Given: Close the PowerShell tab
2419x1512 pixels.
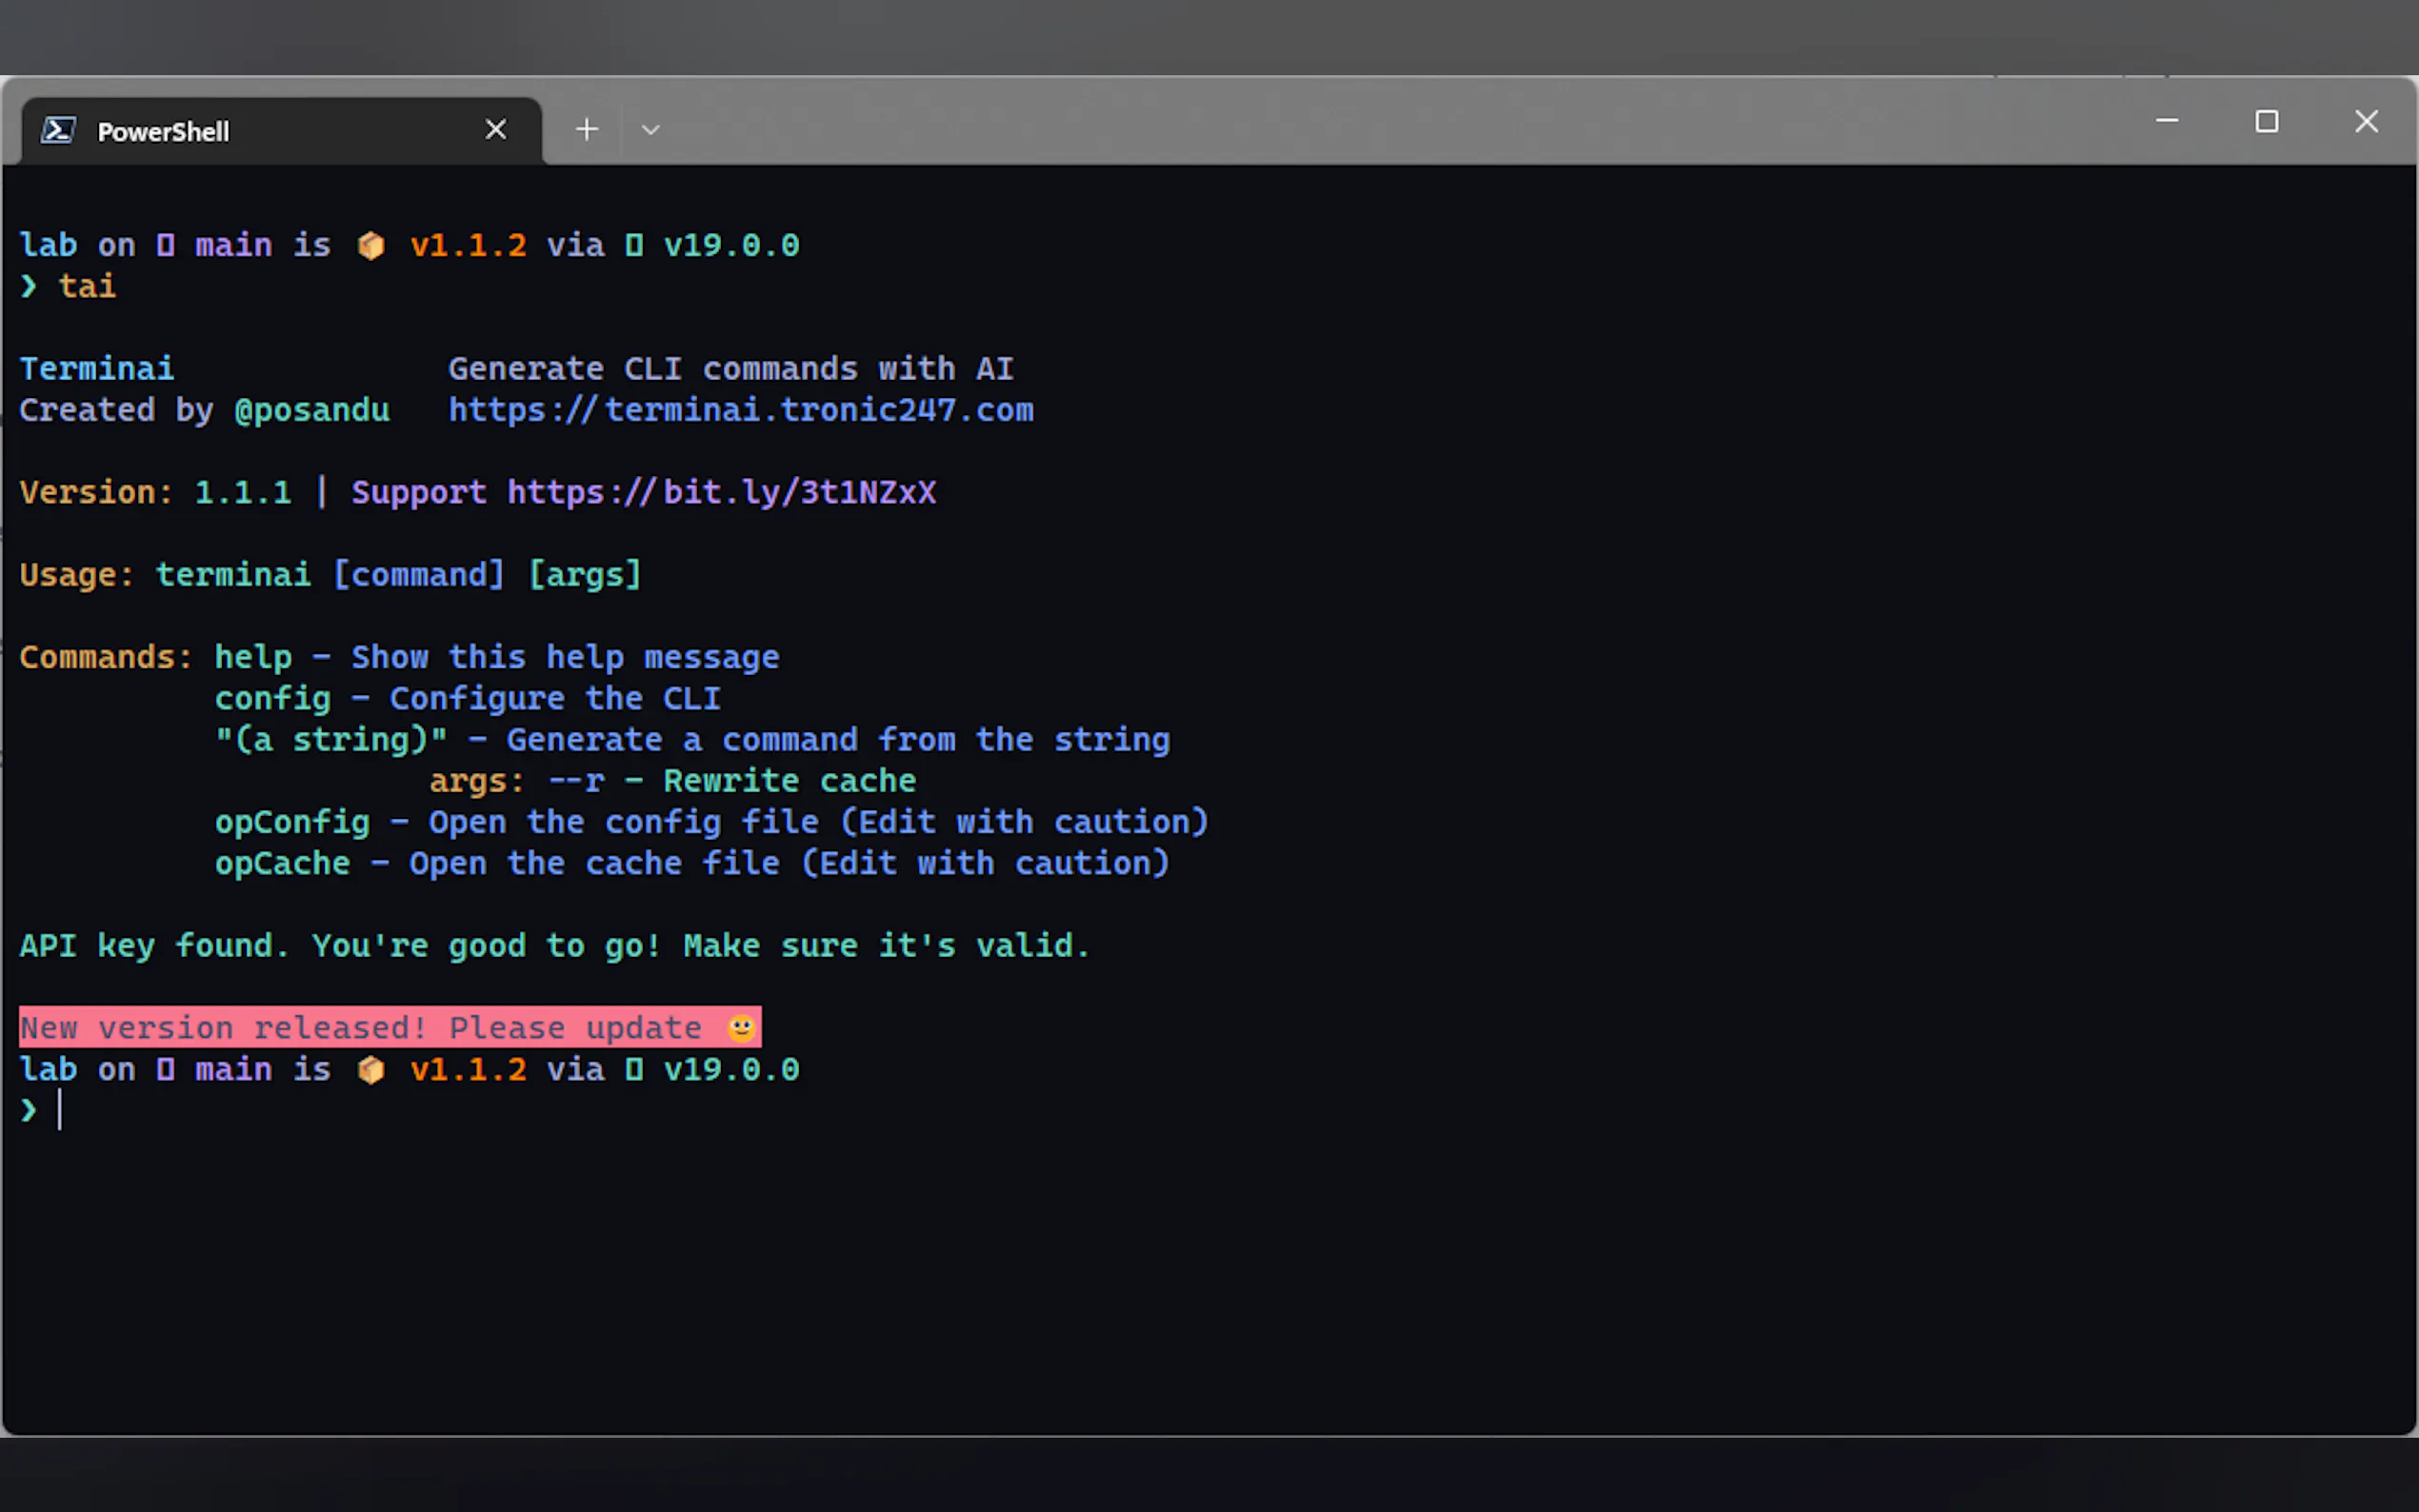Looking at the screenshot, I should (x=495, y=130).
